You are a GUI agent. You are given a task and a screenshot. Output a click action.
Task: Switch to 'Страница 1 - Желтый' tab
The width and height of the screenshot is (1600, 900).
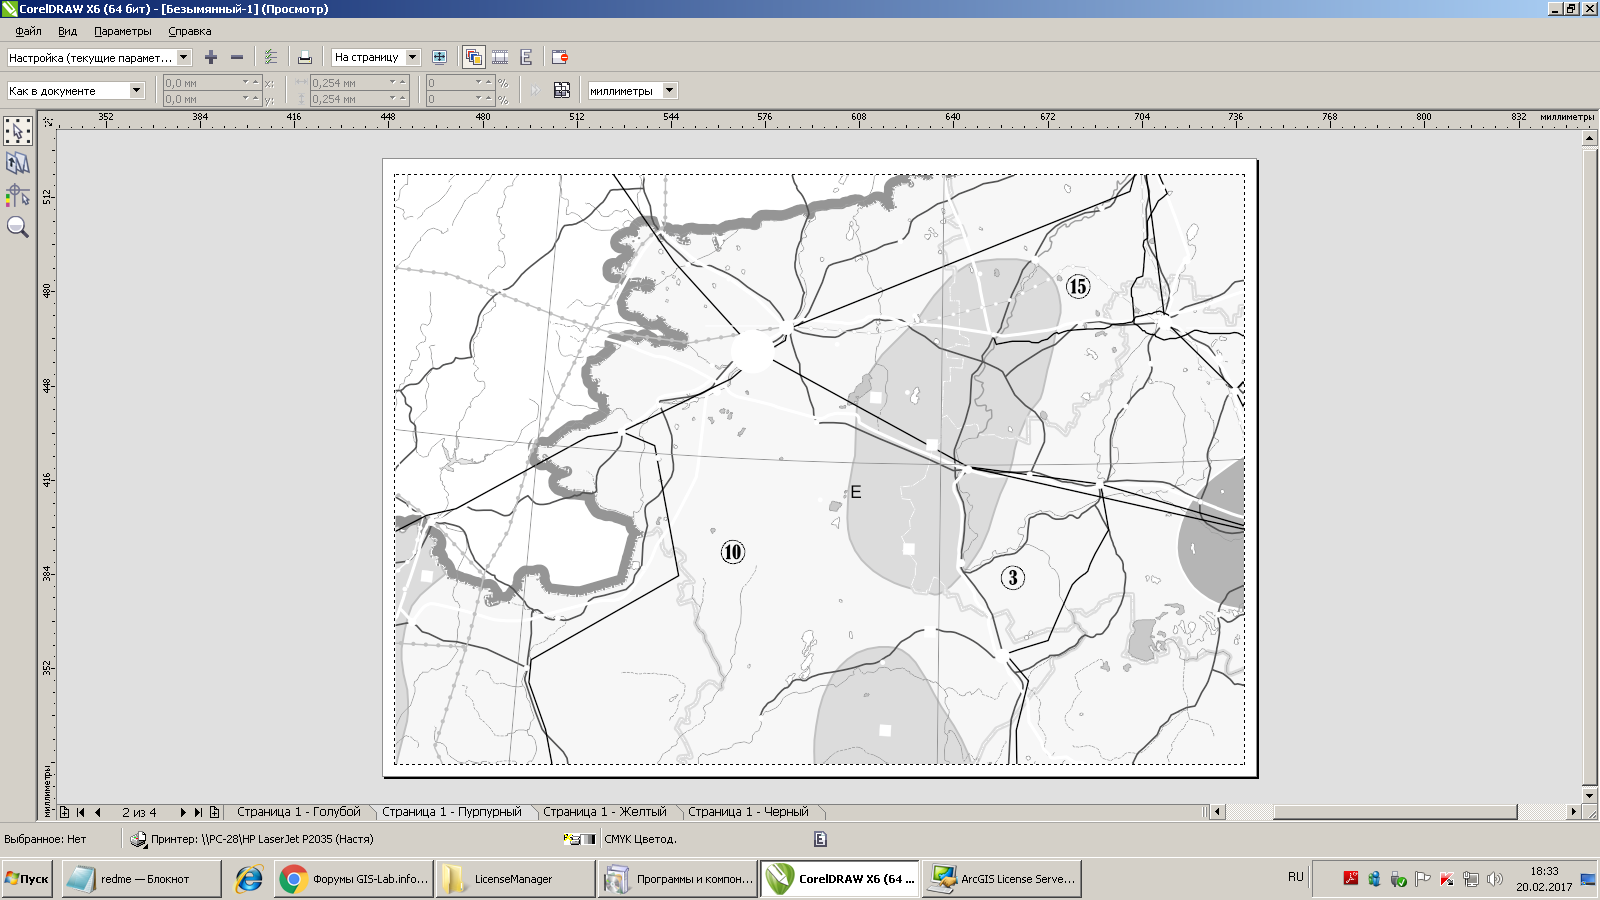tap(604, 812)
